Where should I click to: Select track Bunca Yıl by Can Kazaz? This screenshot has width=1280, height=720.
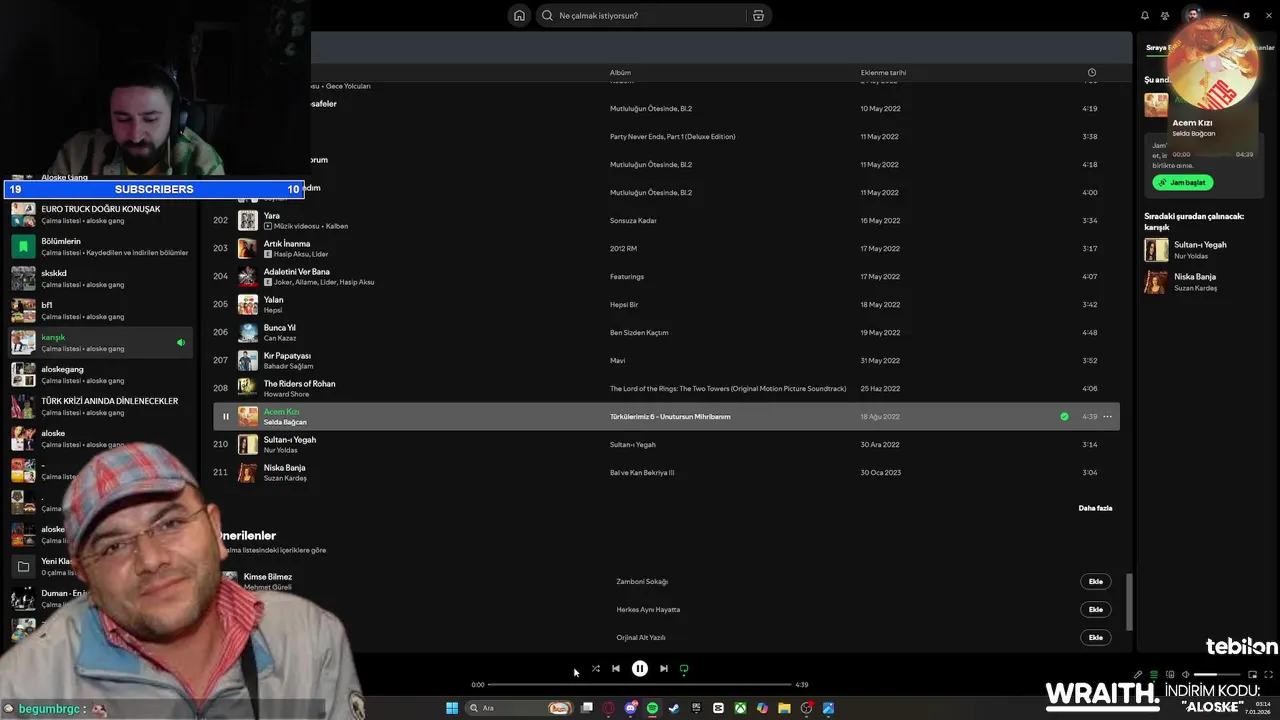[x=666, y=332]
